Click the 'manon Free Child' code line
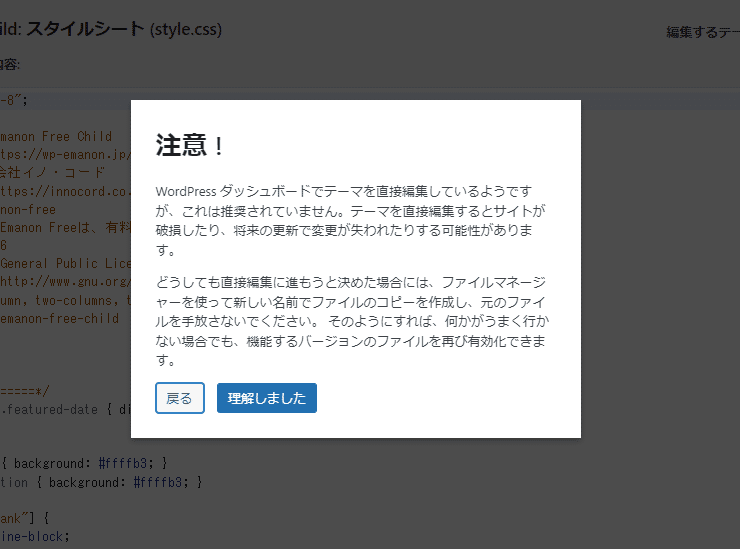The image size is (740, 549). 56,136
